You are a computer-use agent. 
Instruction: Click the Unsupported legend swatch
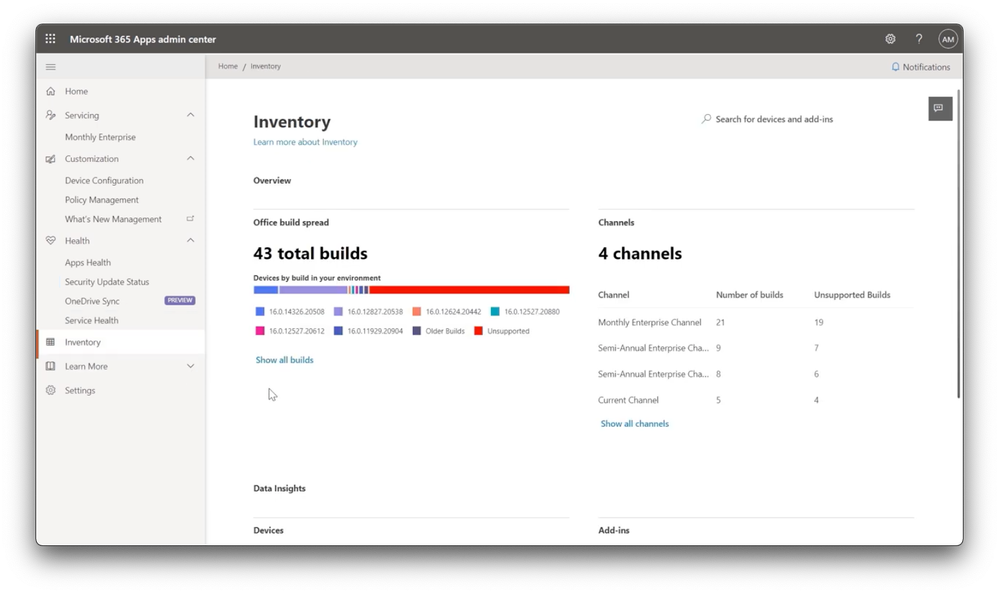pyautogui.click(x=478, y=331)
